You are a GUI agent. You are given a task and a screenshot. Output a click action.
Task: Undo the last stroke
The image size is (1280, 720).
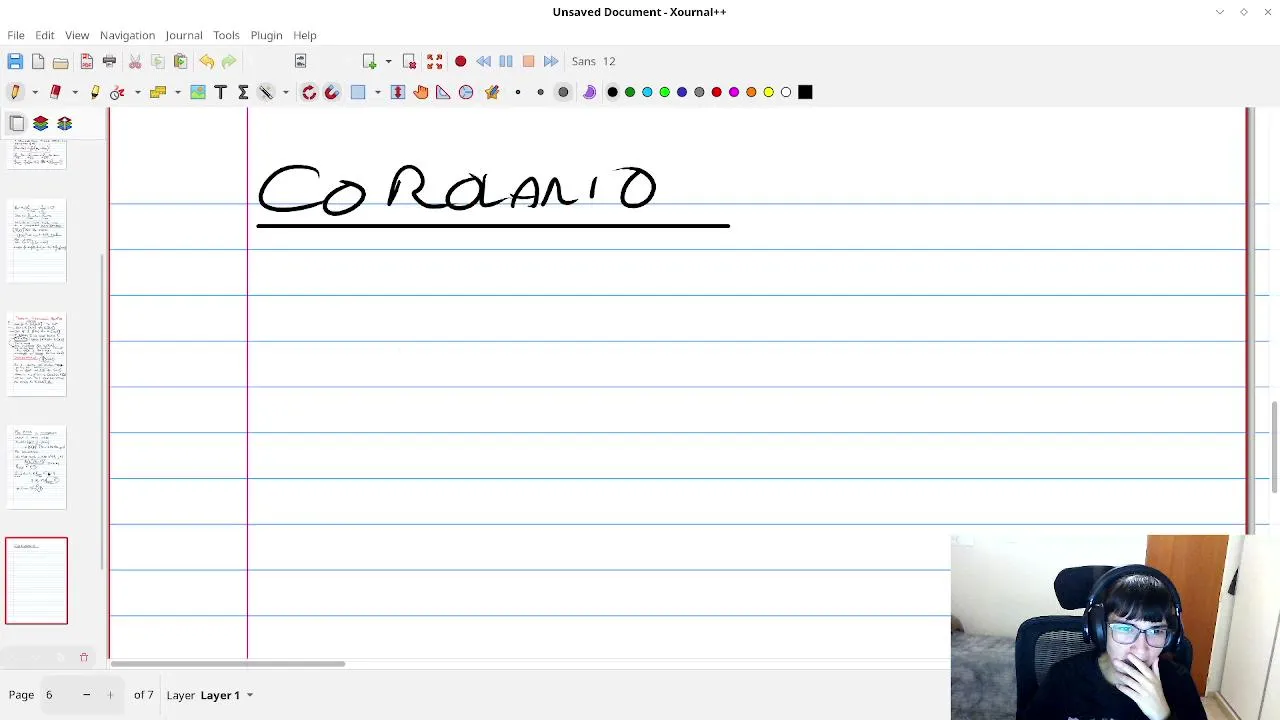coord(206,61)
